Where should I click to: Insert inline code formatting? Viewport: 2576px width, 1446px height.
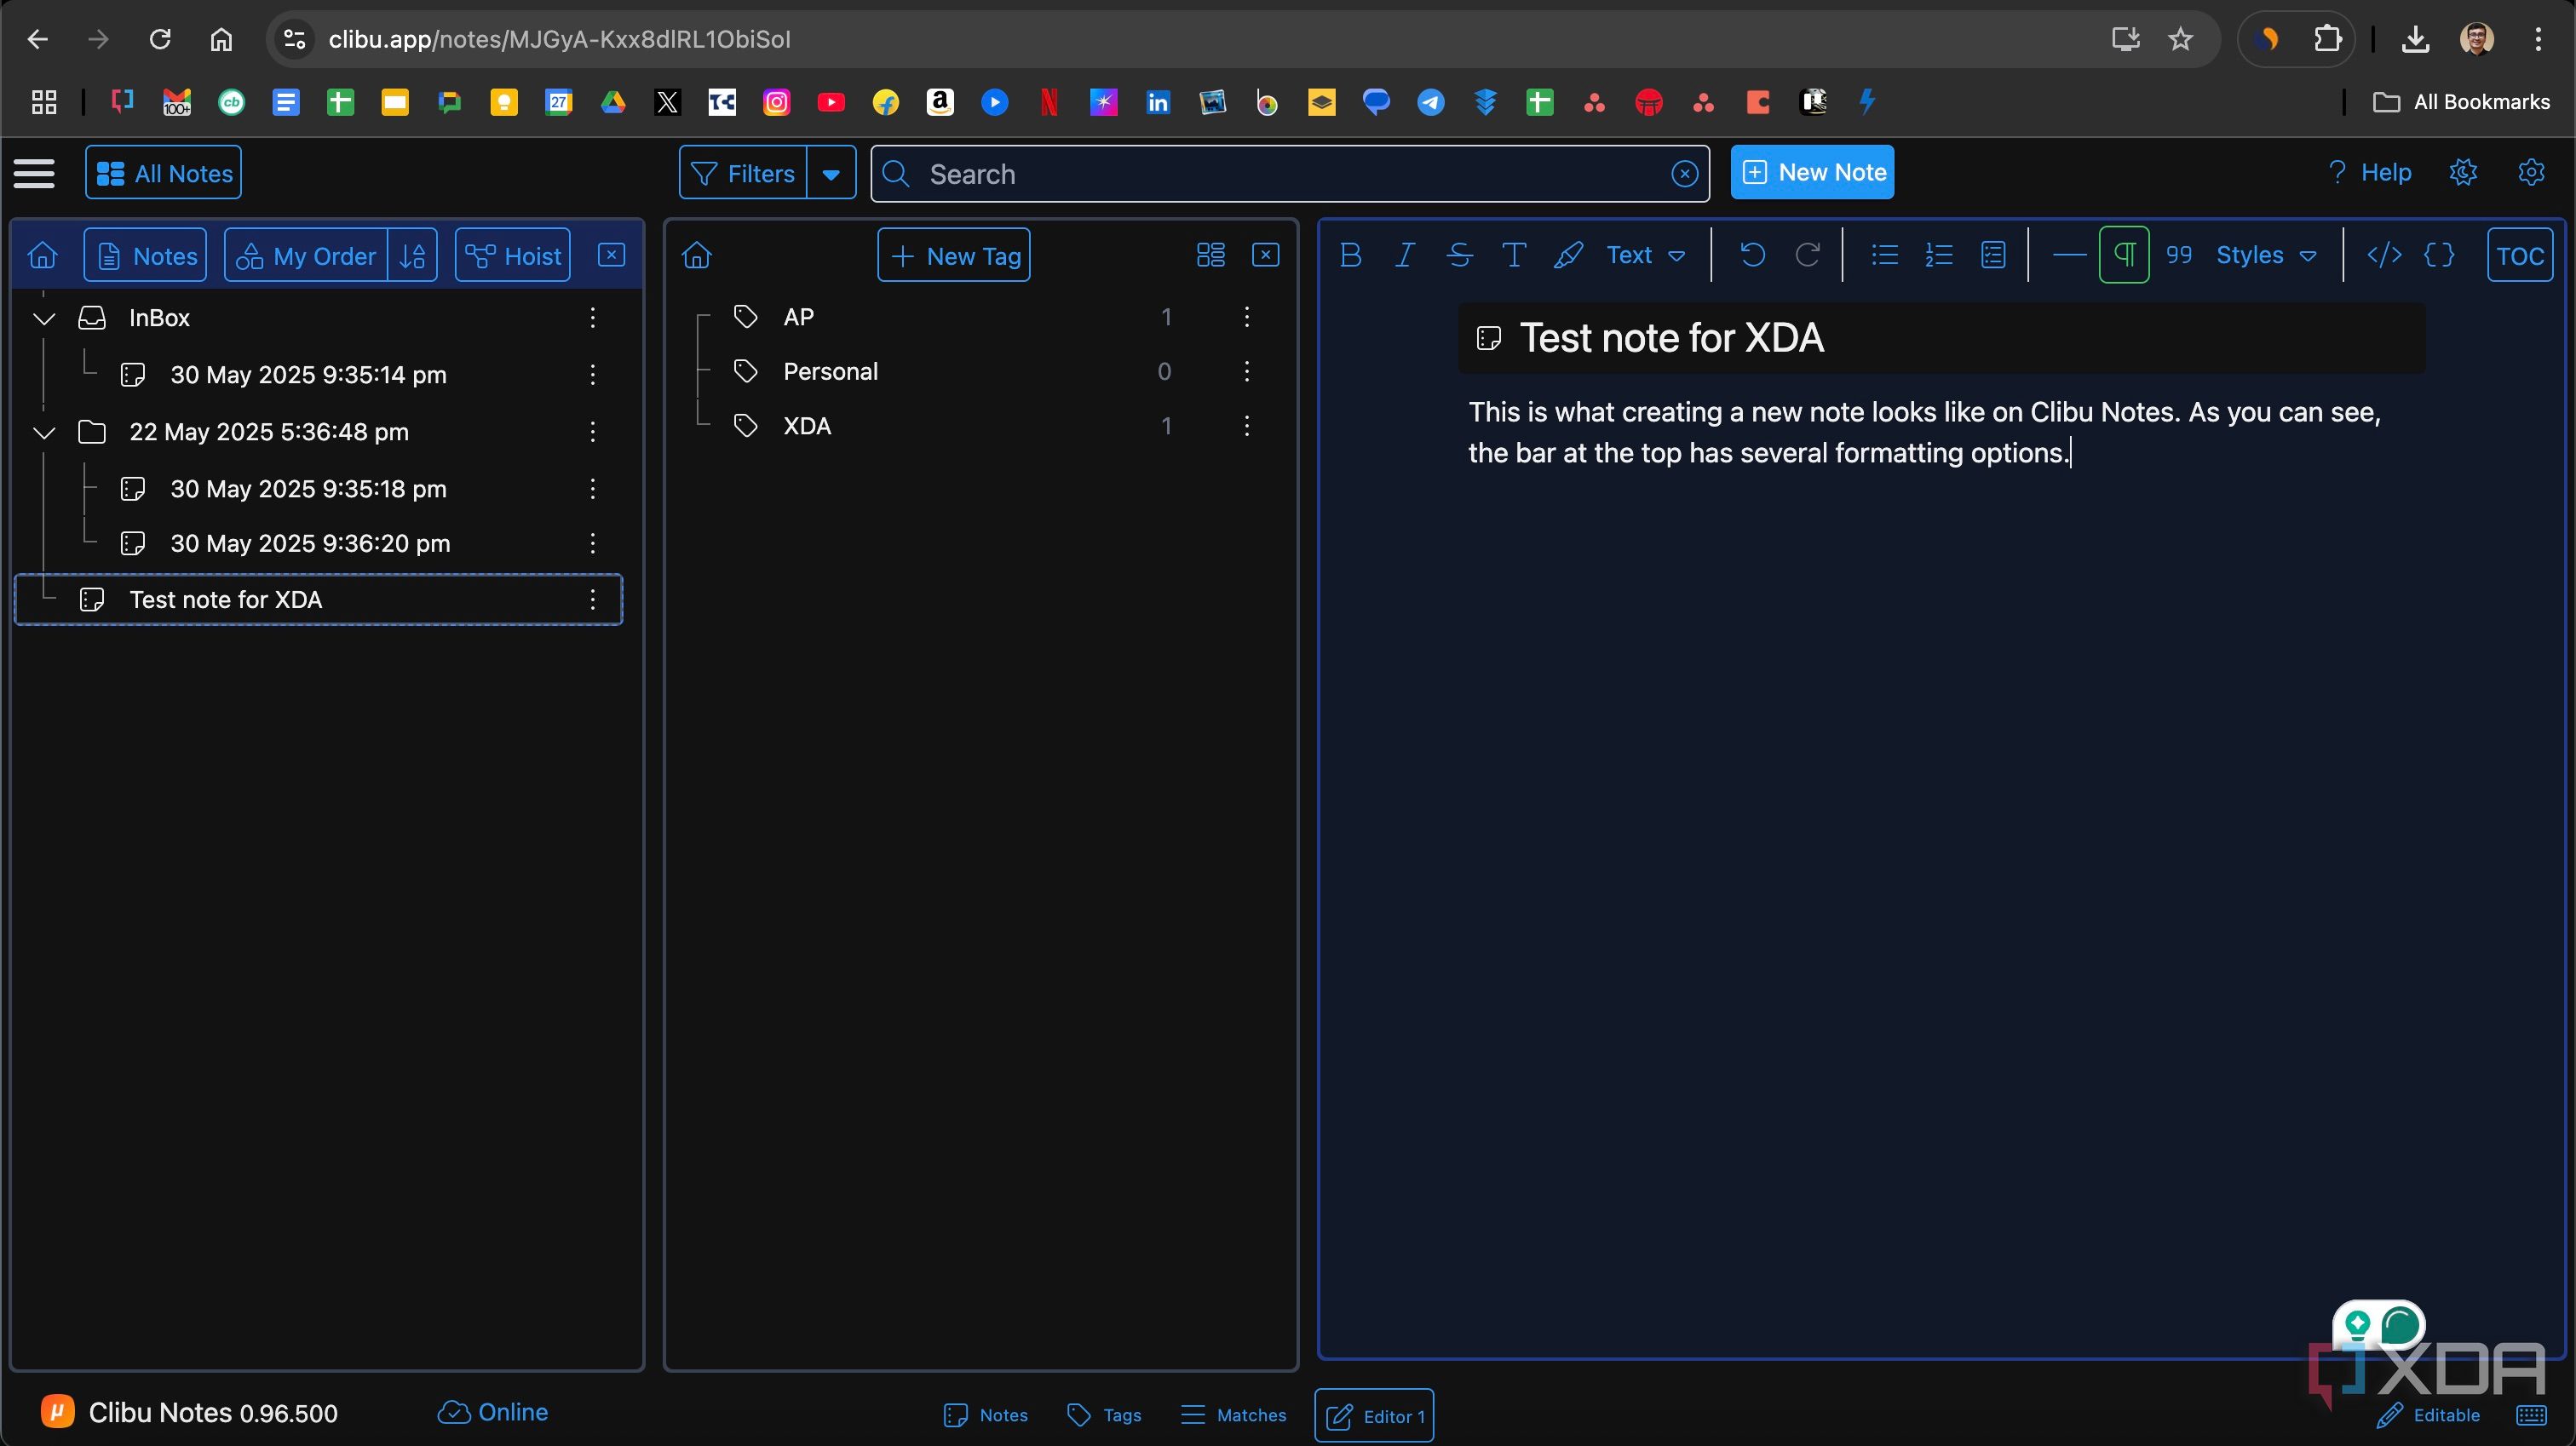tap(2384, 256)
